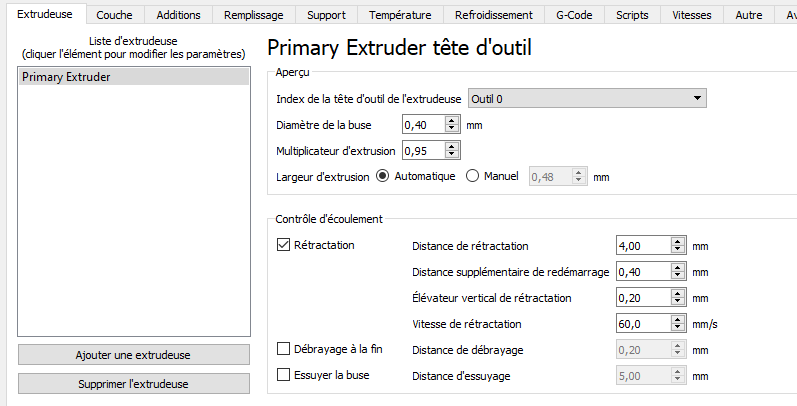
Task: Enable Débrayage à la fin option
Action: (283, 349)
